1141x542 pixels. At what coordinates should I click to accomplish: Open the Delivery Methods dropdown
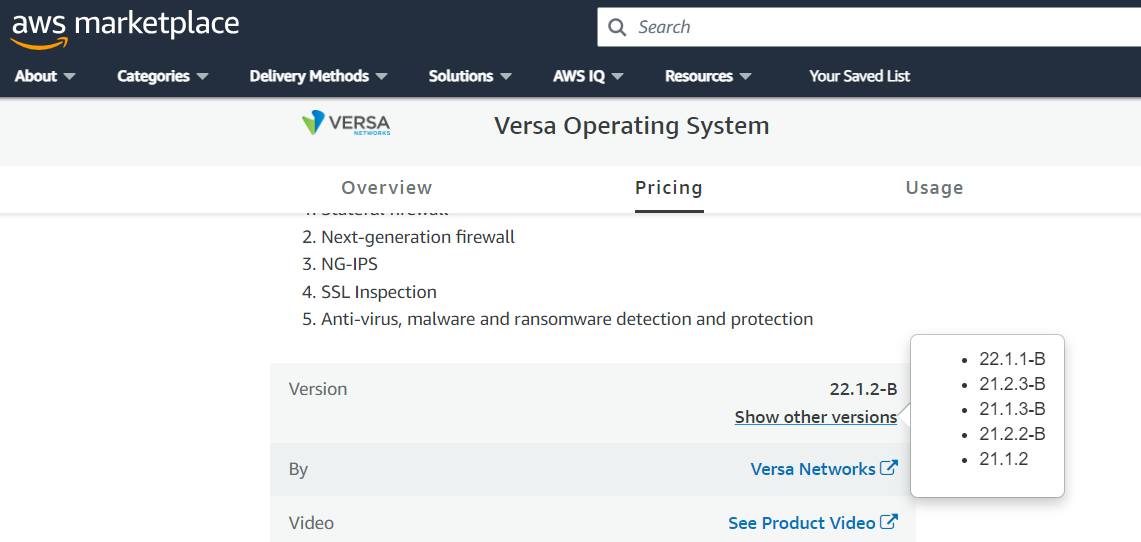coord(318,76)
